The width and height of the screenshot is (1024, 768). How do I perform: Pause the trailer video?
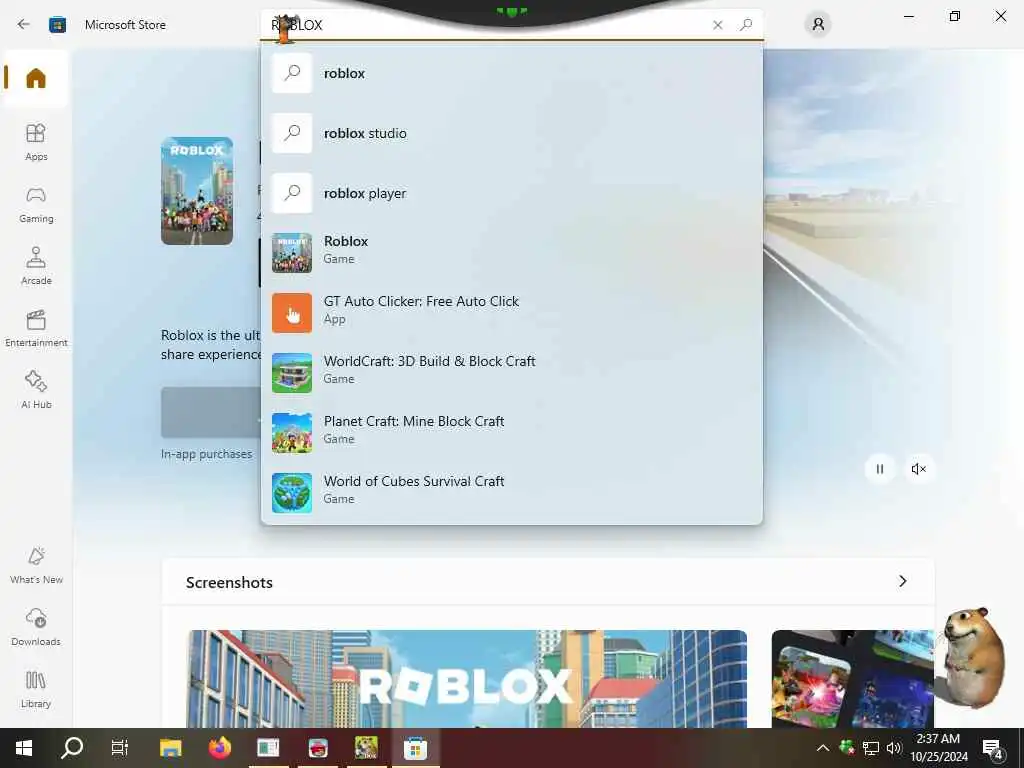click(880, 469)
